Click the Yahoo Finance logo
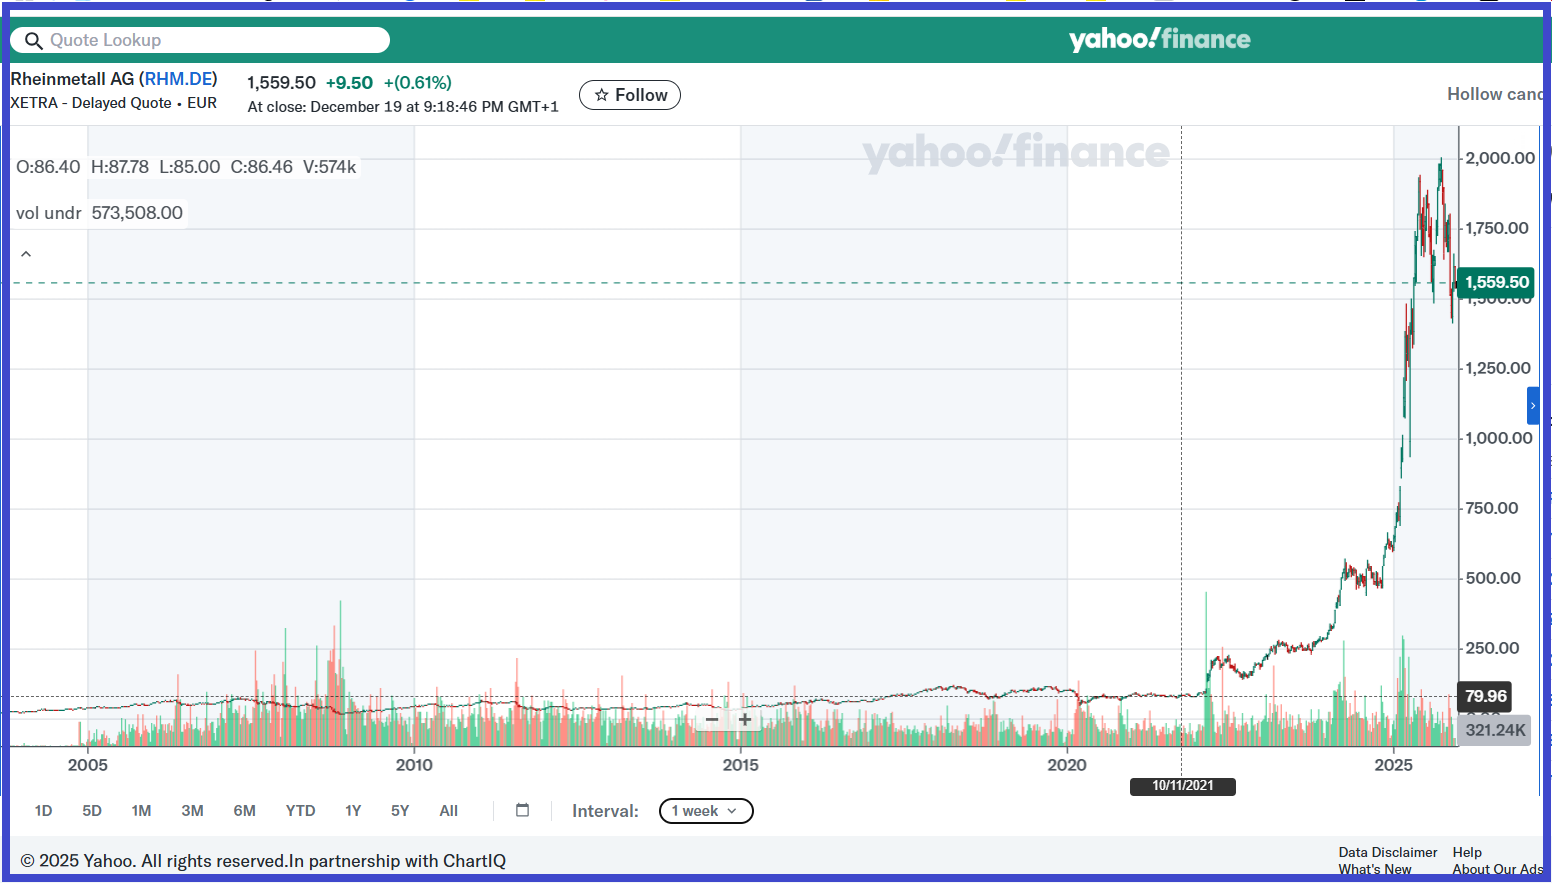This screenshot has height=883, width=1552. 1159,39
